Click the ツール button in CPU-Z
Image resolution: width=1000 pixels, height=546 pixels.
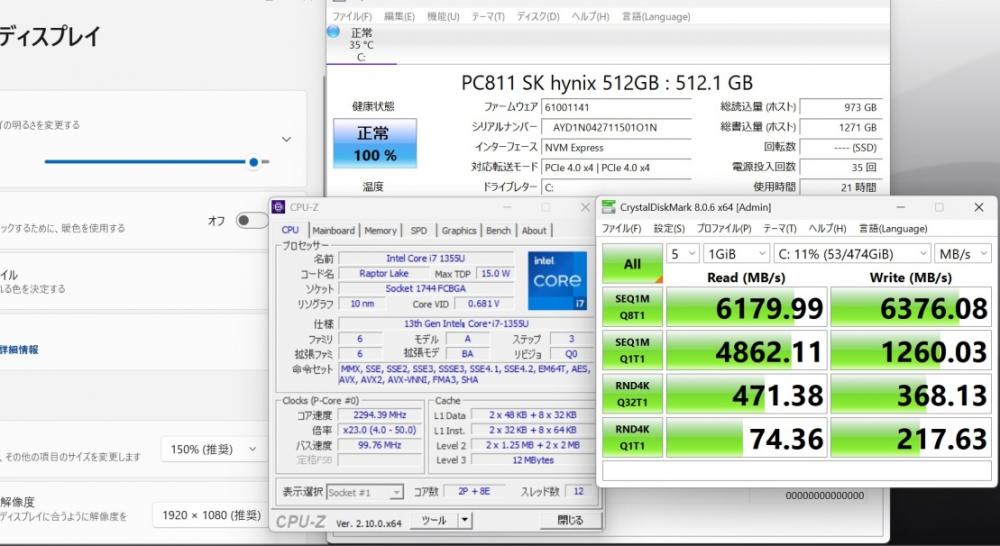coord(434,520)
